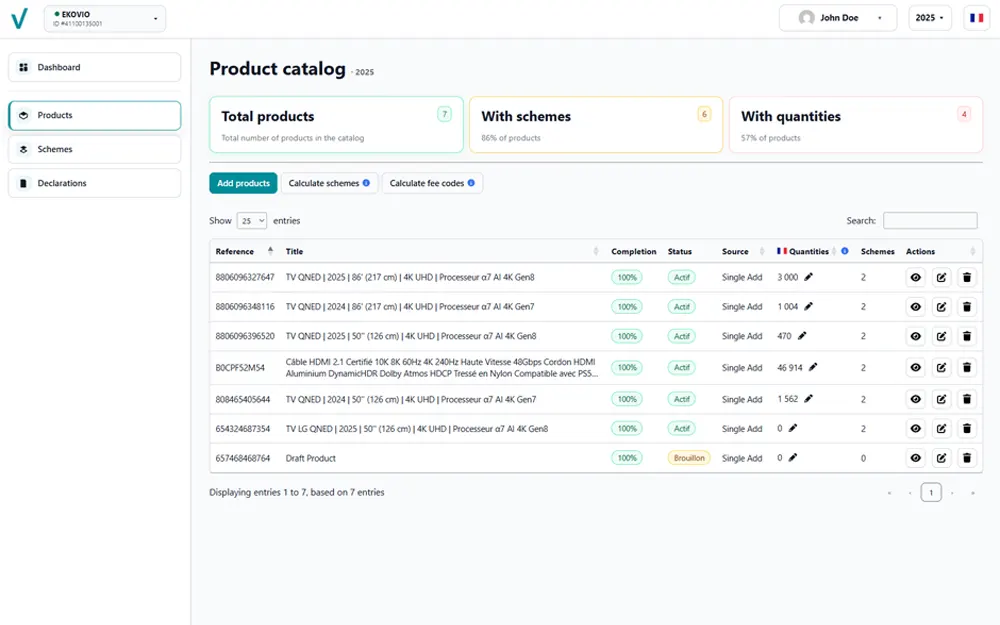
Task: Click the Add products button
Action: [x=242, y=183]
